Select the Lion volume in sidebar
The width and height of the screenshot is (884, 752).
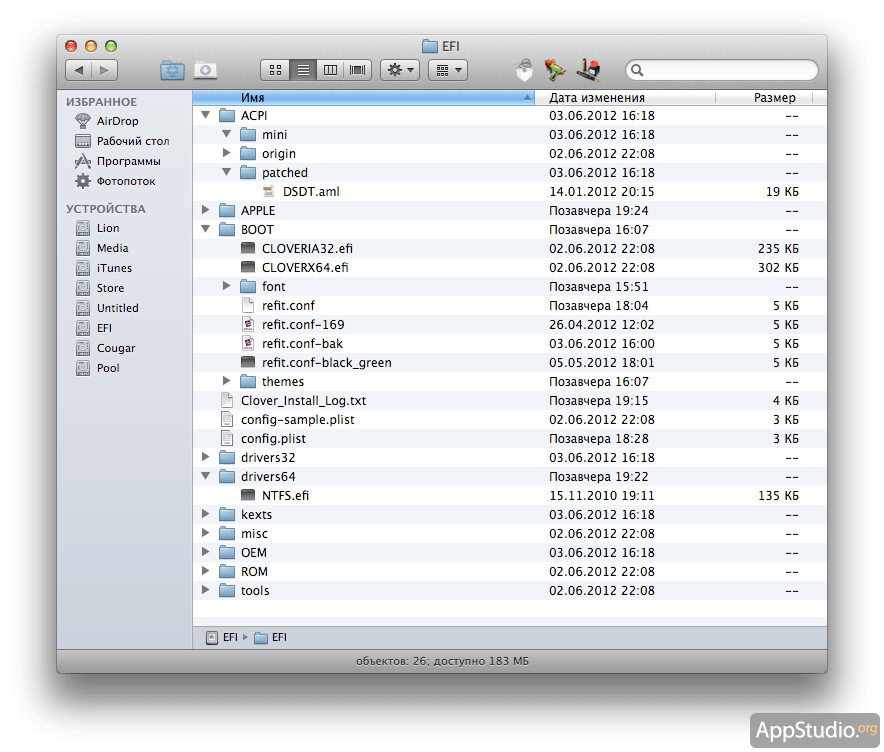tap(98, 228)
